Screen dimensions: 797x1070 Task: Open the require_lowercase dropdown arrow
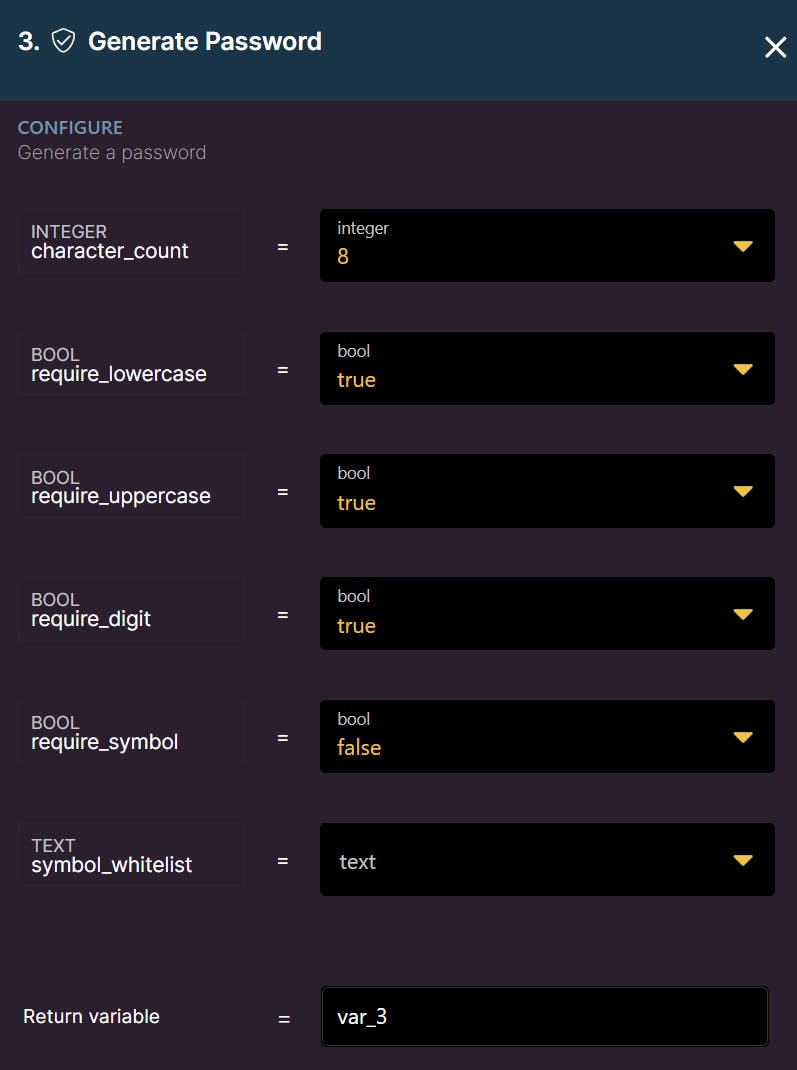(742, 369)
